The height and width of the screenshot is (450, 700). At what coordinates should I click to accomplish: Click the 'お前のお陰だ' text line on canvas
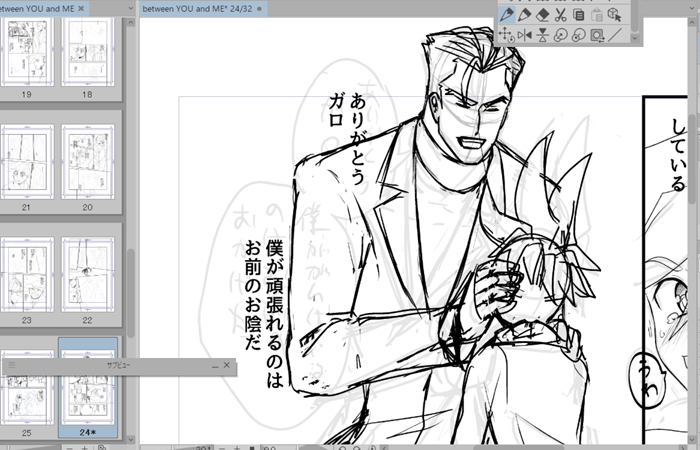(x=253, y=295)
